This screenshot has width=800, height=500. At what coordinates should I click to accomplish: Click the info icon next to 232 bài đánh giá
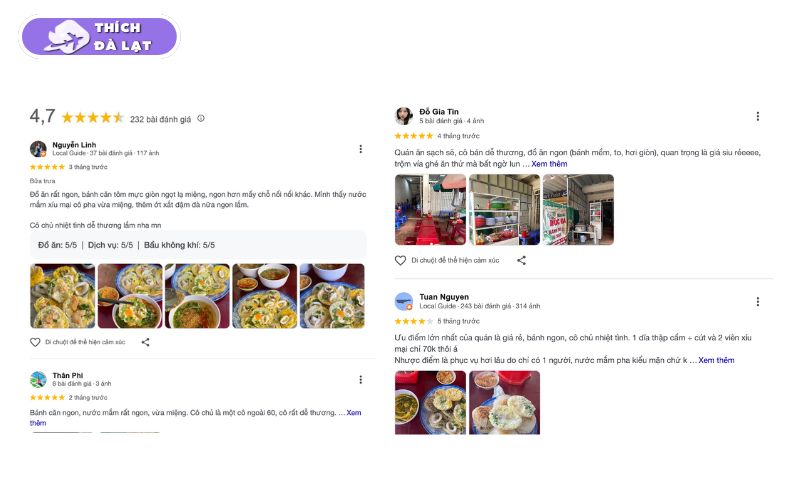201,118
